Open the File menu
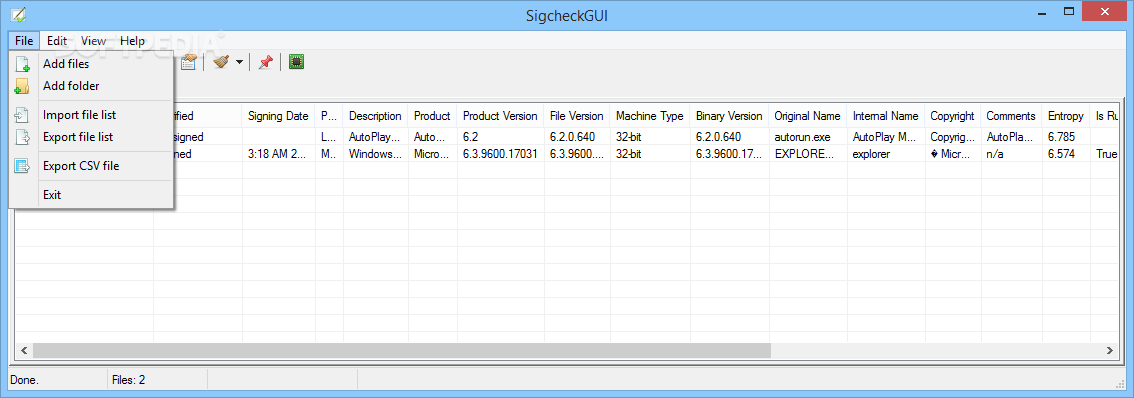This screenshot has height=398, width=1134. (24, 41)
